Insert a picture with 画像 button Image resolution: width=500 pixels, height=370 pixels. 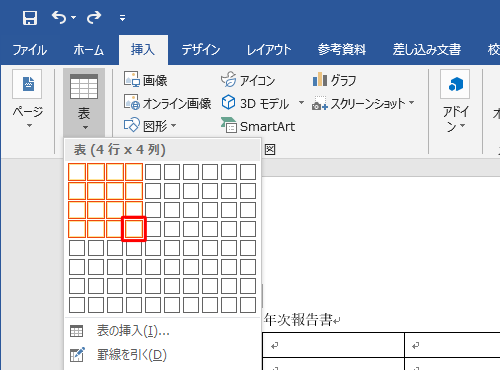pyautogui.click(x=145, y=80)
